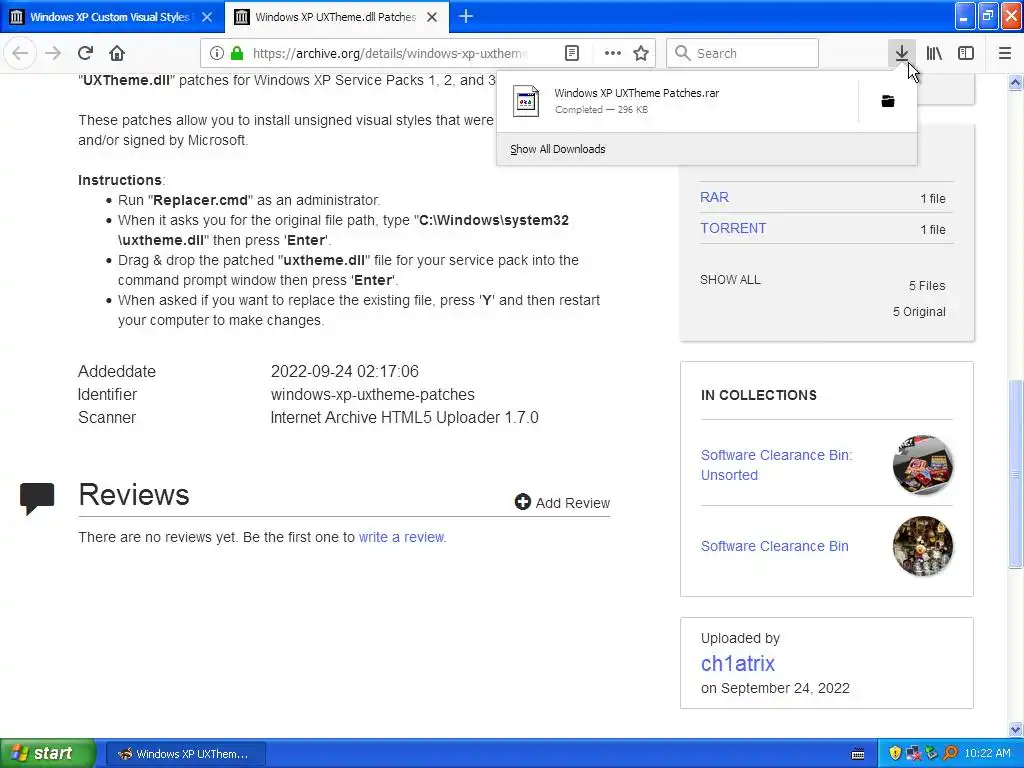Image resolution: width=1024 pixels, height=768 pixels.
Task: Click Software Clearance Bin: Unsorted thumbnail
Action: pos(922,464)
